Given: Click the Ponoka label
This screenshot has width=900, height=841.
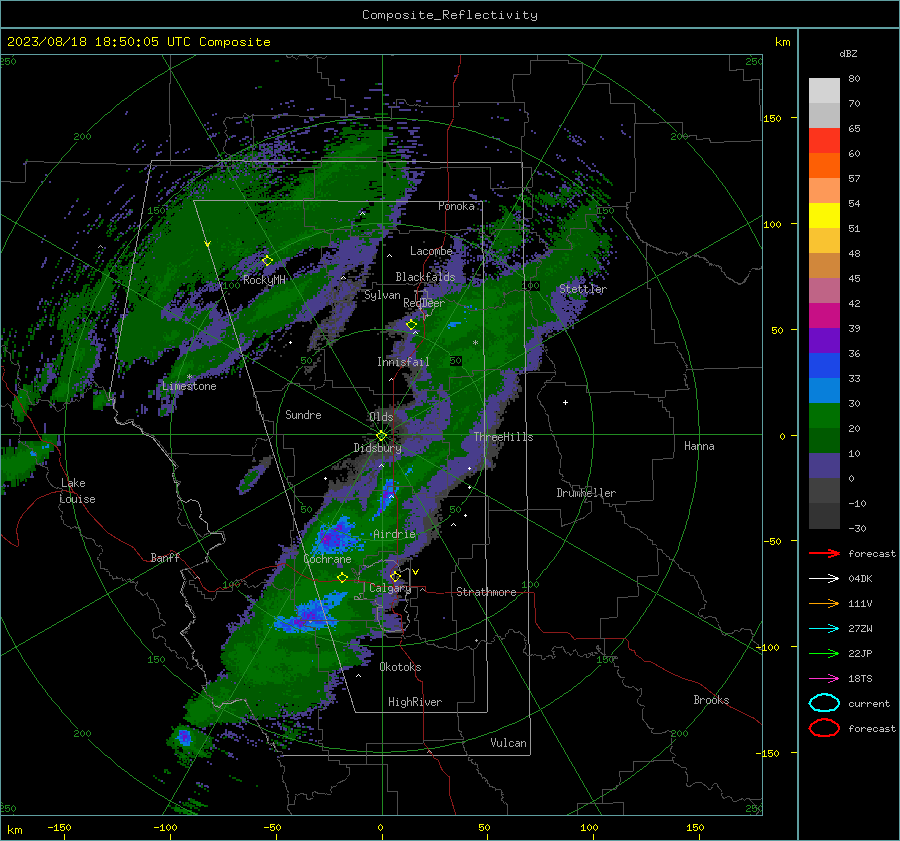Looking at the screenshot, I should coord(456,206).
